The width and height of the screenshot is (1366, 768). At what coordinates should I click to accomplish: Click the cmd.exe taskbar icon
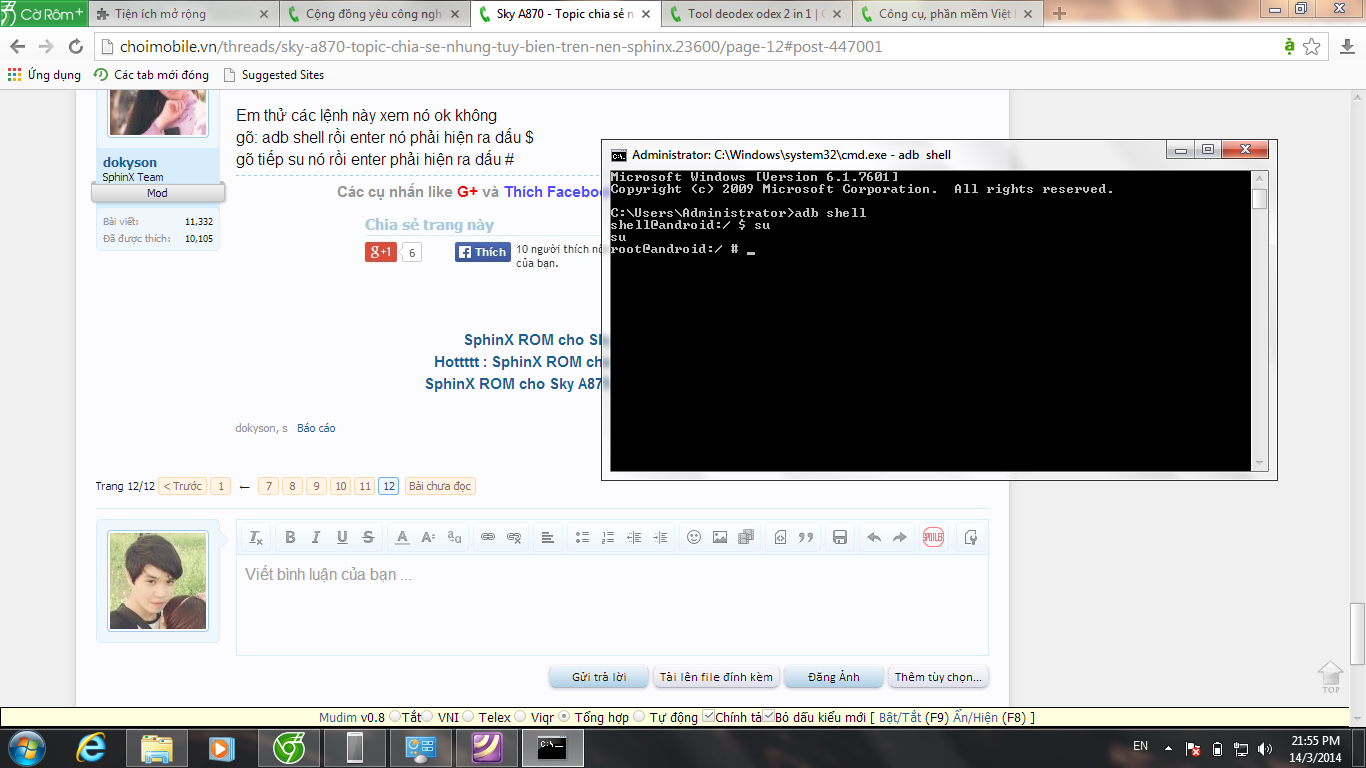(x=553, y=748)
